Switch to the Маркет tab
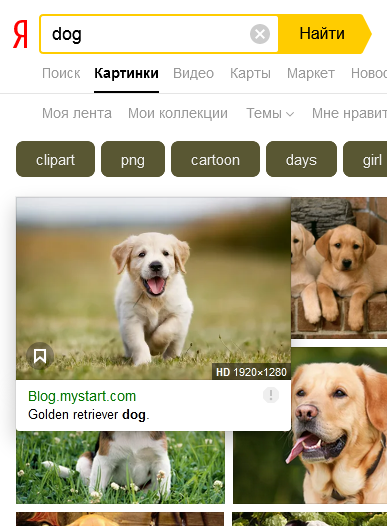The height and width of the screenshot is (526, 387). coord(311,73)
